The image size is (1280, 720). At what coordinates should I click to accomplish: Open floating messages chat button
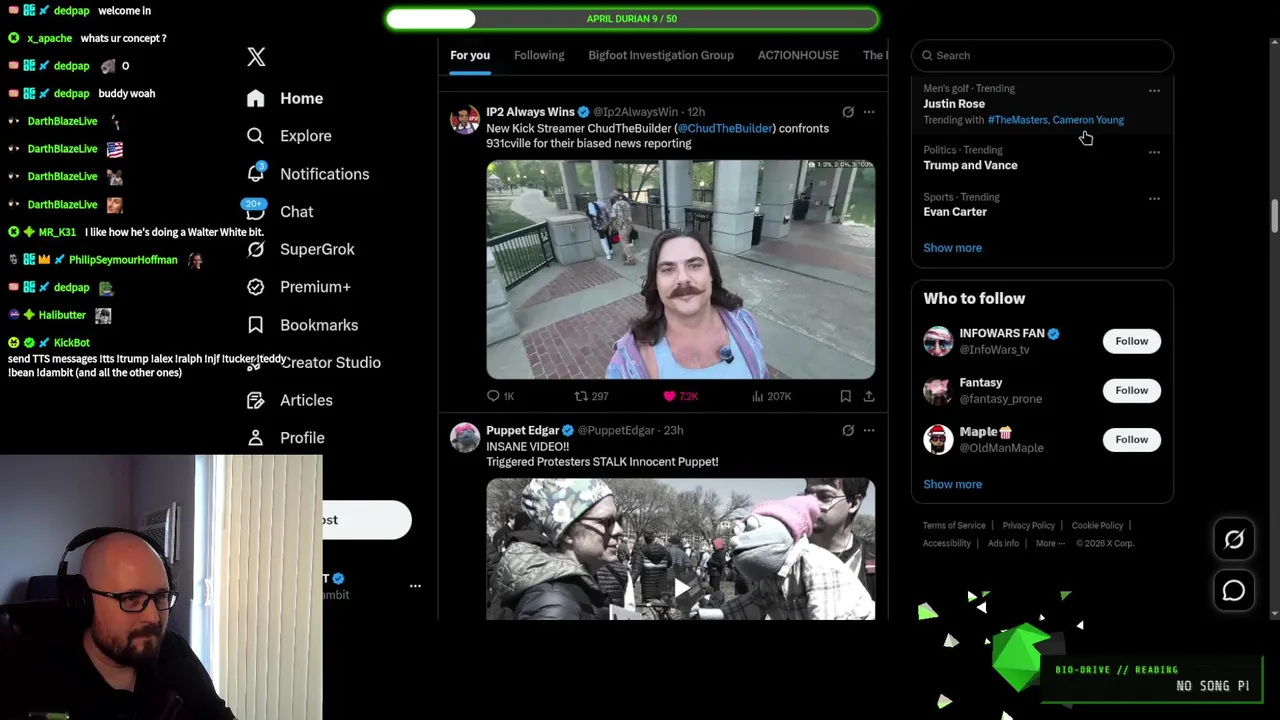[x=1234, y=591]
